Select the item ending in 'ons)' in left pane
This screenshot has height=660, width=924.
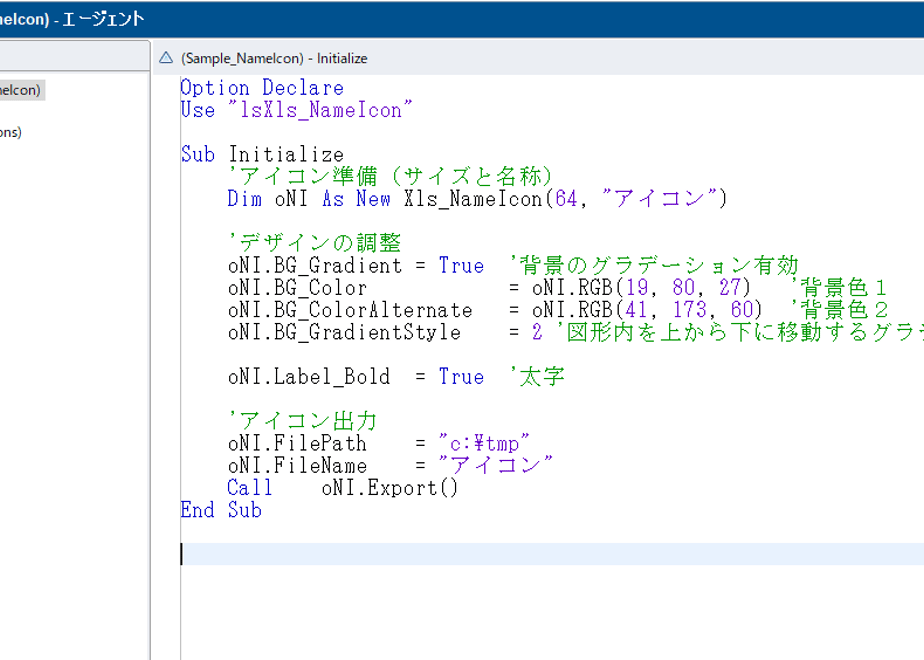[11, 132]
